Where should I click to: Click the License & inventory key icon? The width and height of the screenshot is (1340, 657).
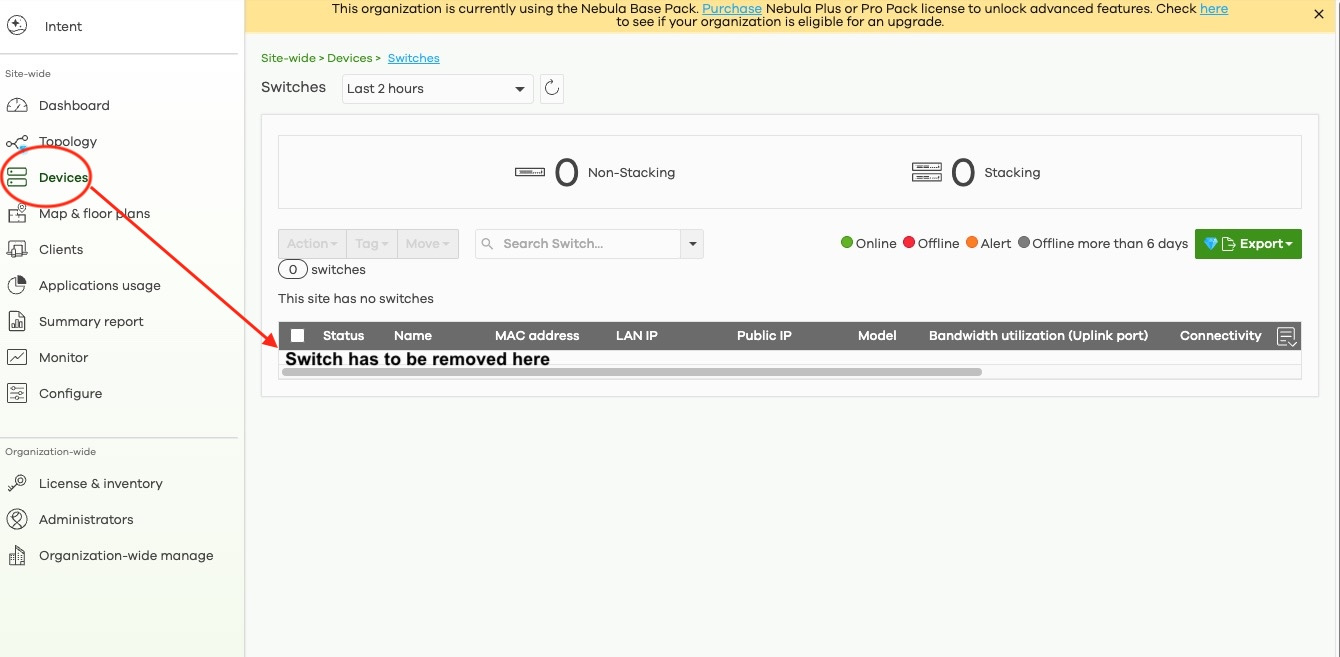17,483
